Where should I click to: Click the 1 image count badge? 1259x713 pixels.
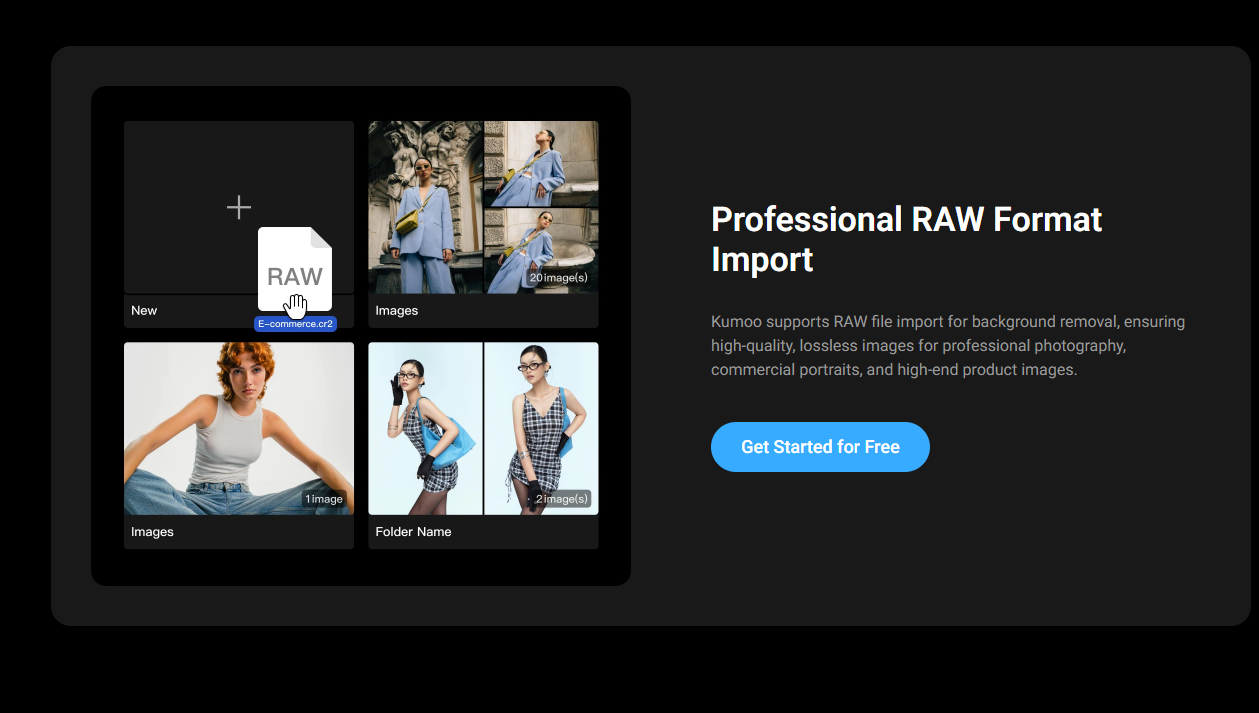[324, 499]
